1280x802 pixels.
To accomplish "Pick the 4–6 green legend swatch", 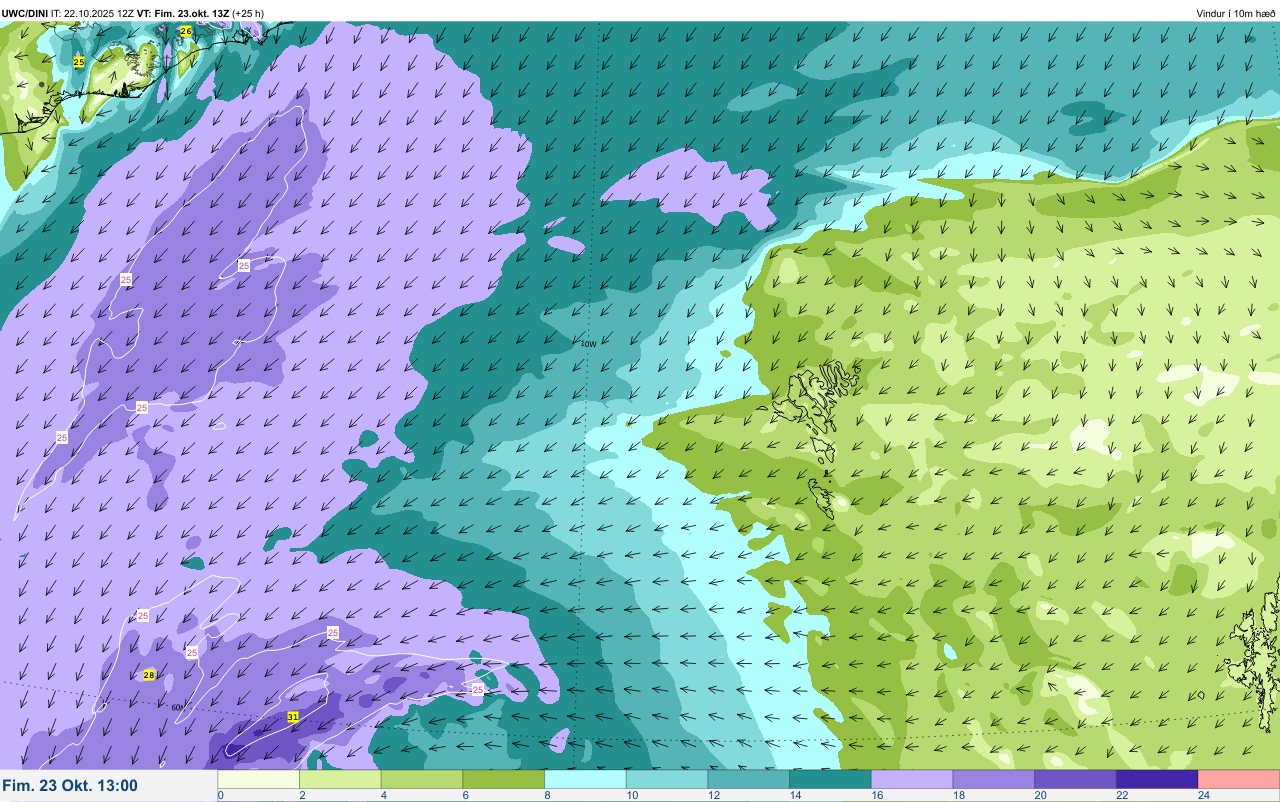I will (422, 779).
